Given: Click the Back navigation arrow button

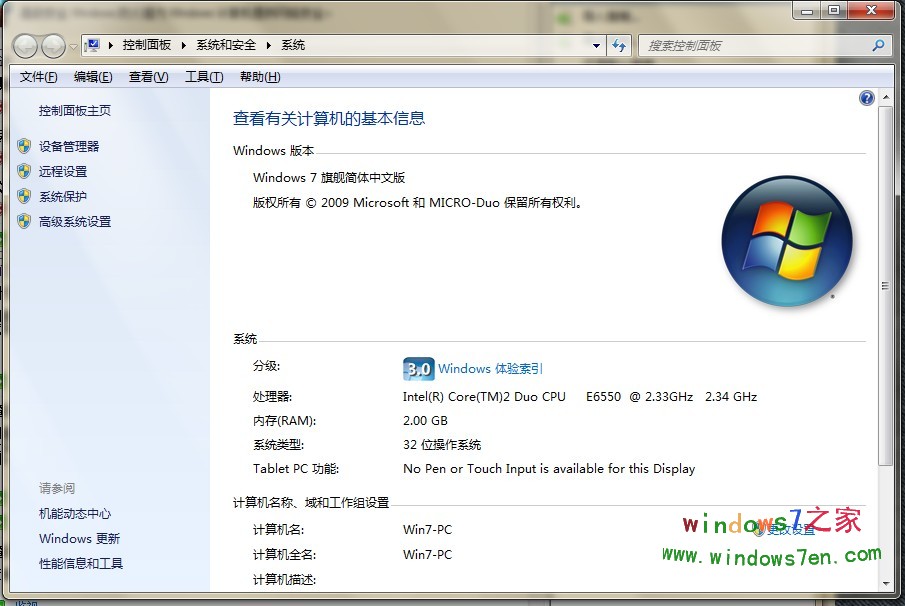Looking at the screenshot, I should coord(25,46).
